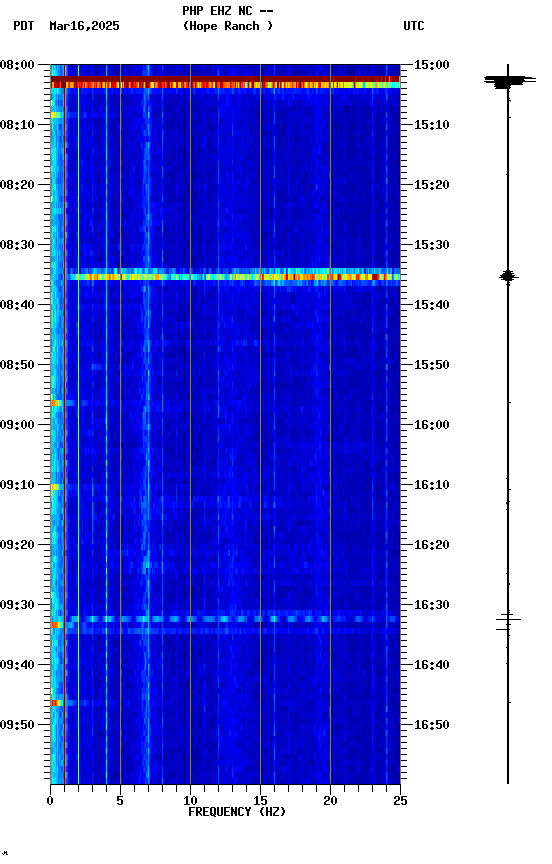Click the 16:10 UTC time label
Viewport: 552px width, 864px height.
(432, 485)
